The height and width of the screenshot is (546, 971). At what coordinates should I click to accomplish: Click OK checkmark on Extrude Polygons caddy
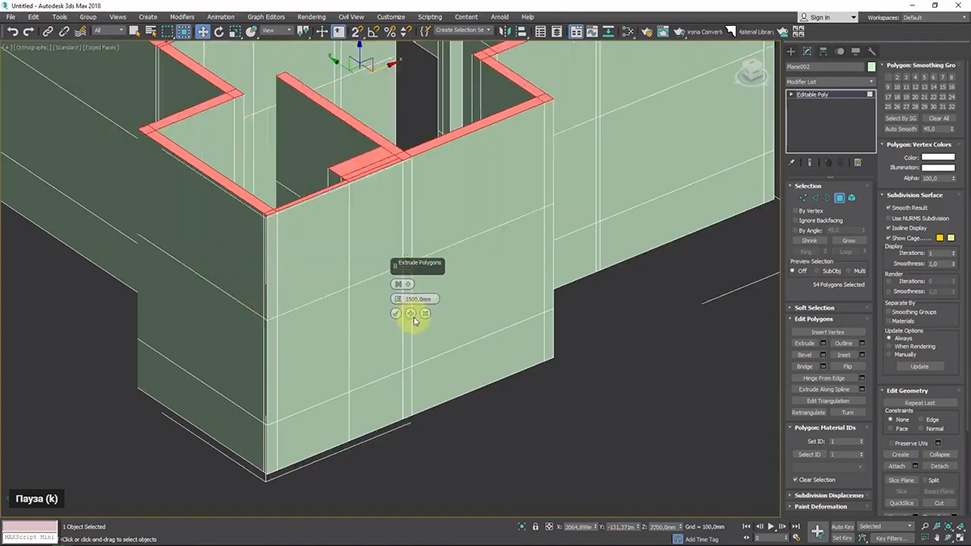point(396,313)
